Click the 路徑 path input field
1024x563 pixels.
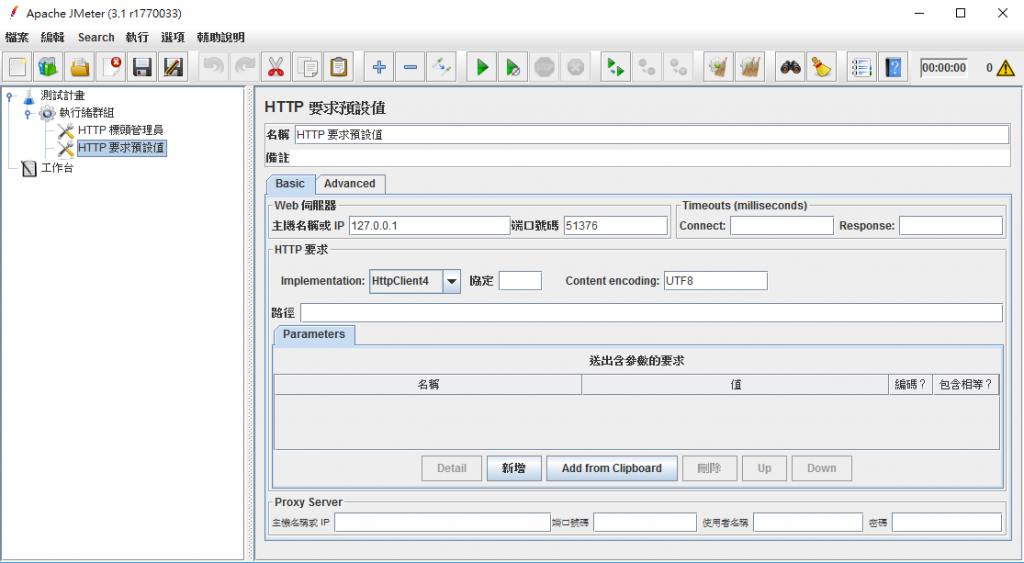click(x=651, y=313)
